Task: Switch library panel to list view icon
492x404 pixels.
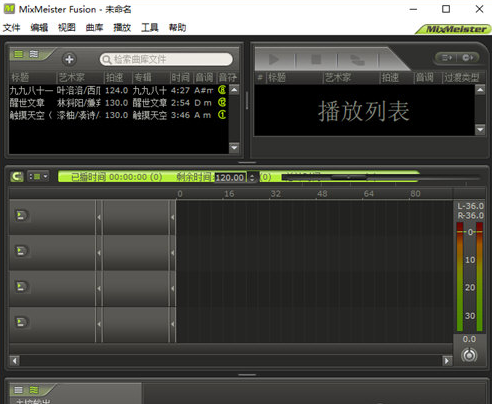Action: coord(19,54)
